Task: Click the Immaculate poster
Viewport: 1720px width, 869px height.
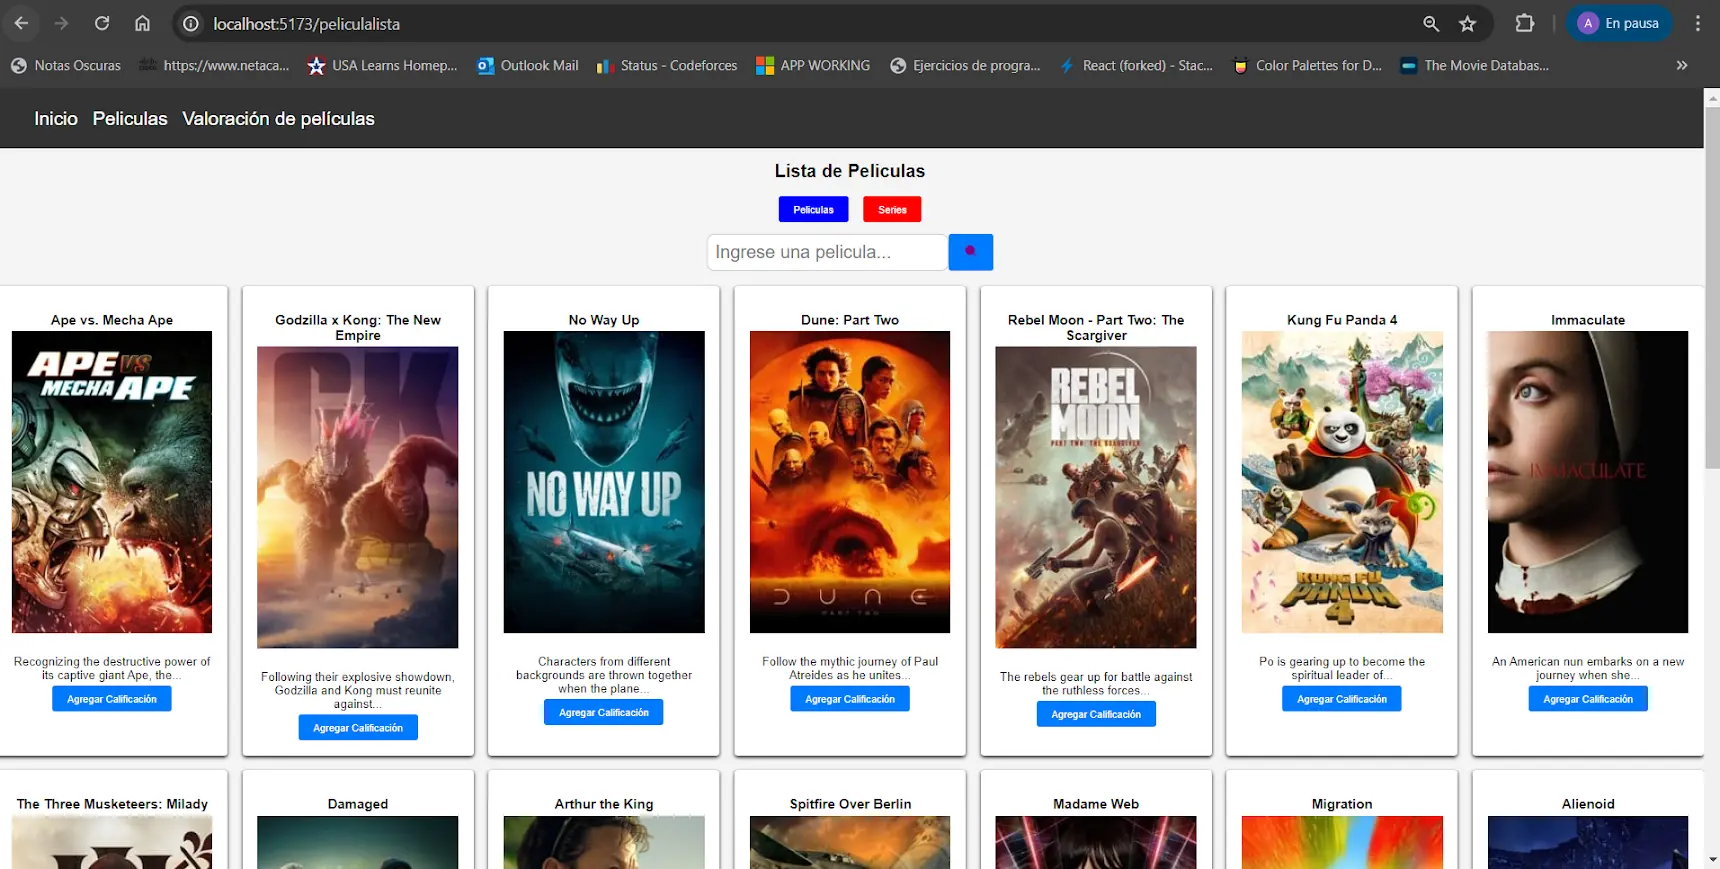Action: click(1588, 482)
